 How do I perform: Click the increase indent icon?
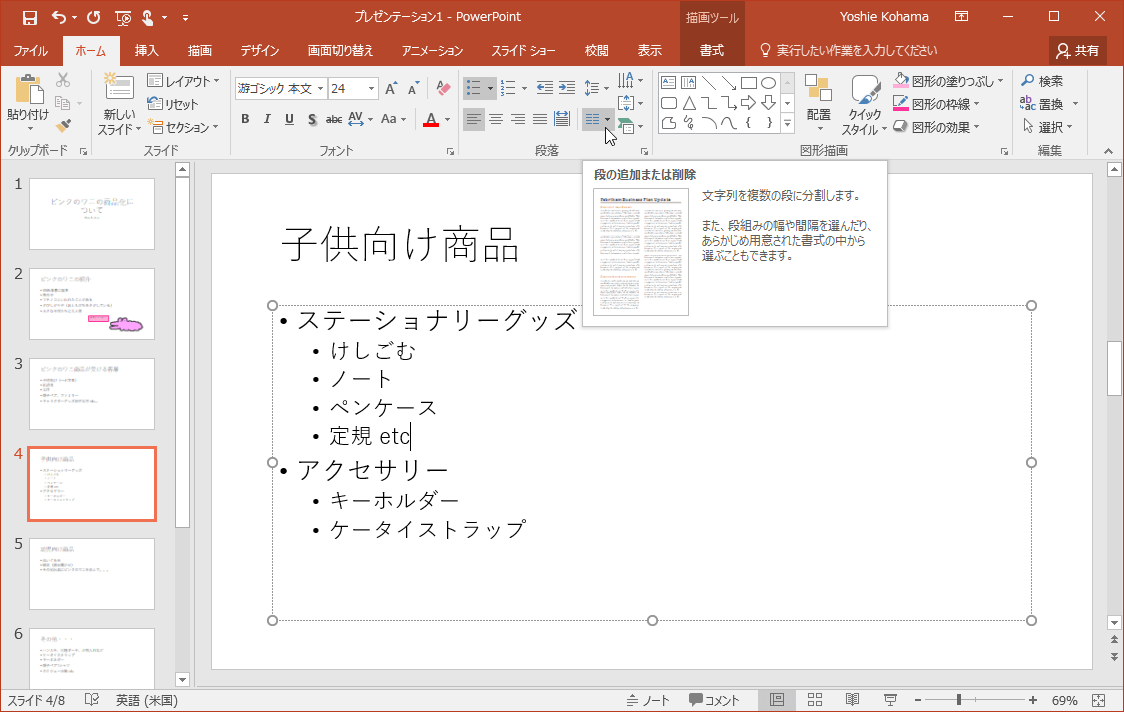coord(569,87)
